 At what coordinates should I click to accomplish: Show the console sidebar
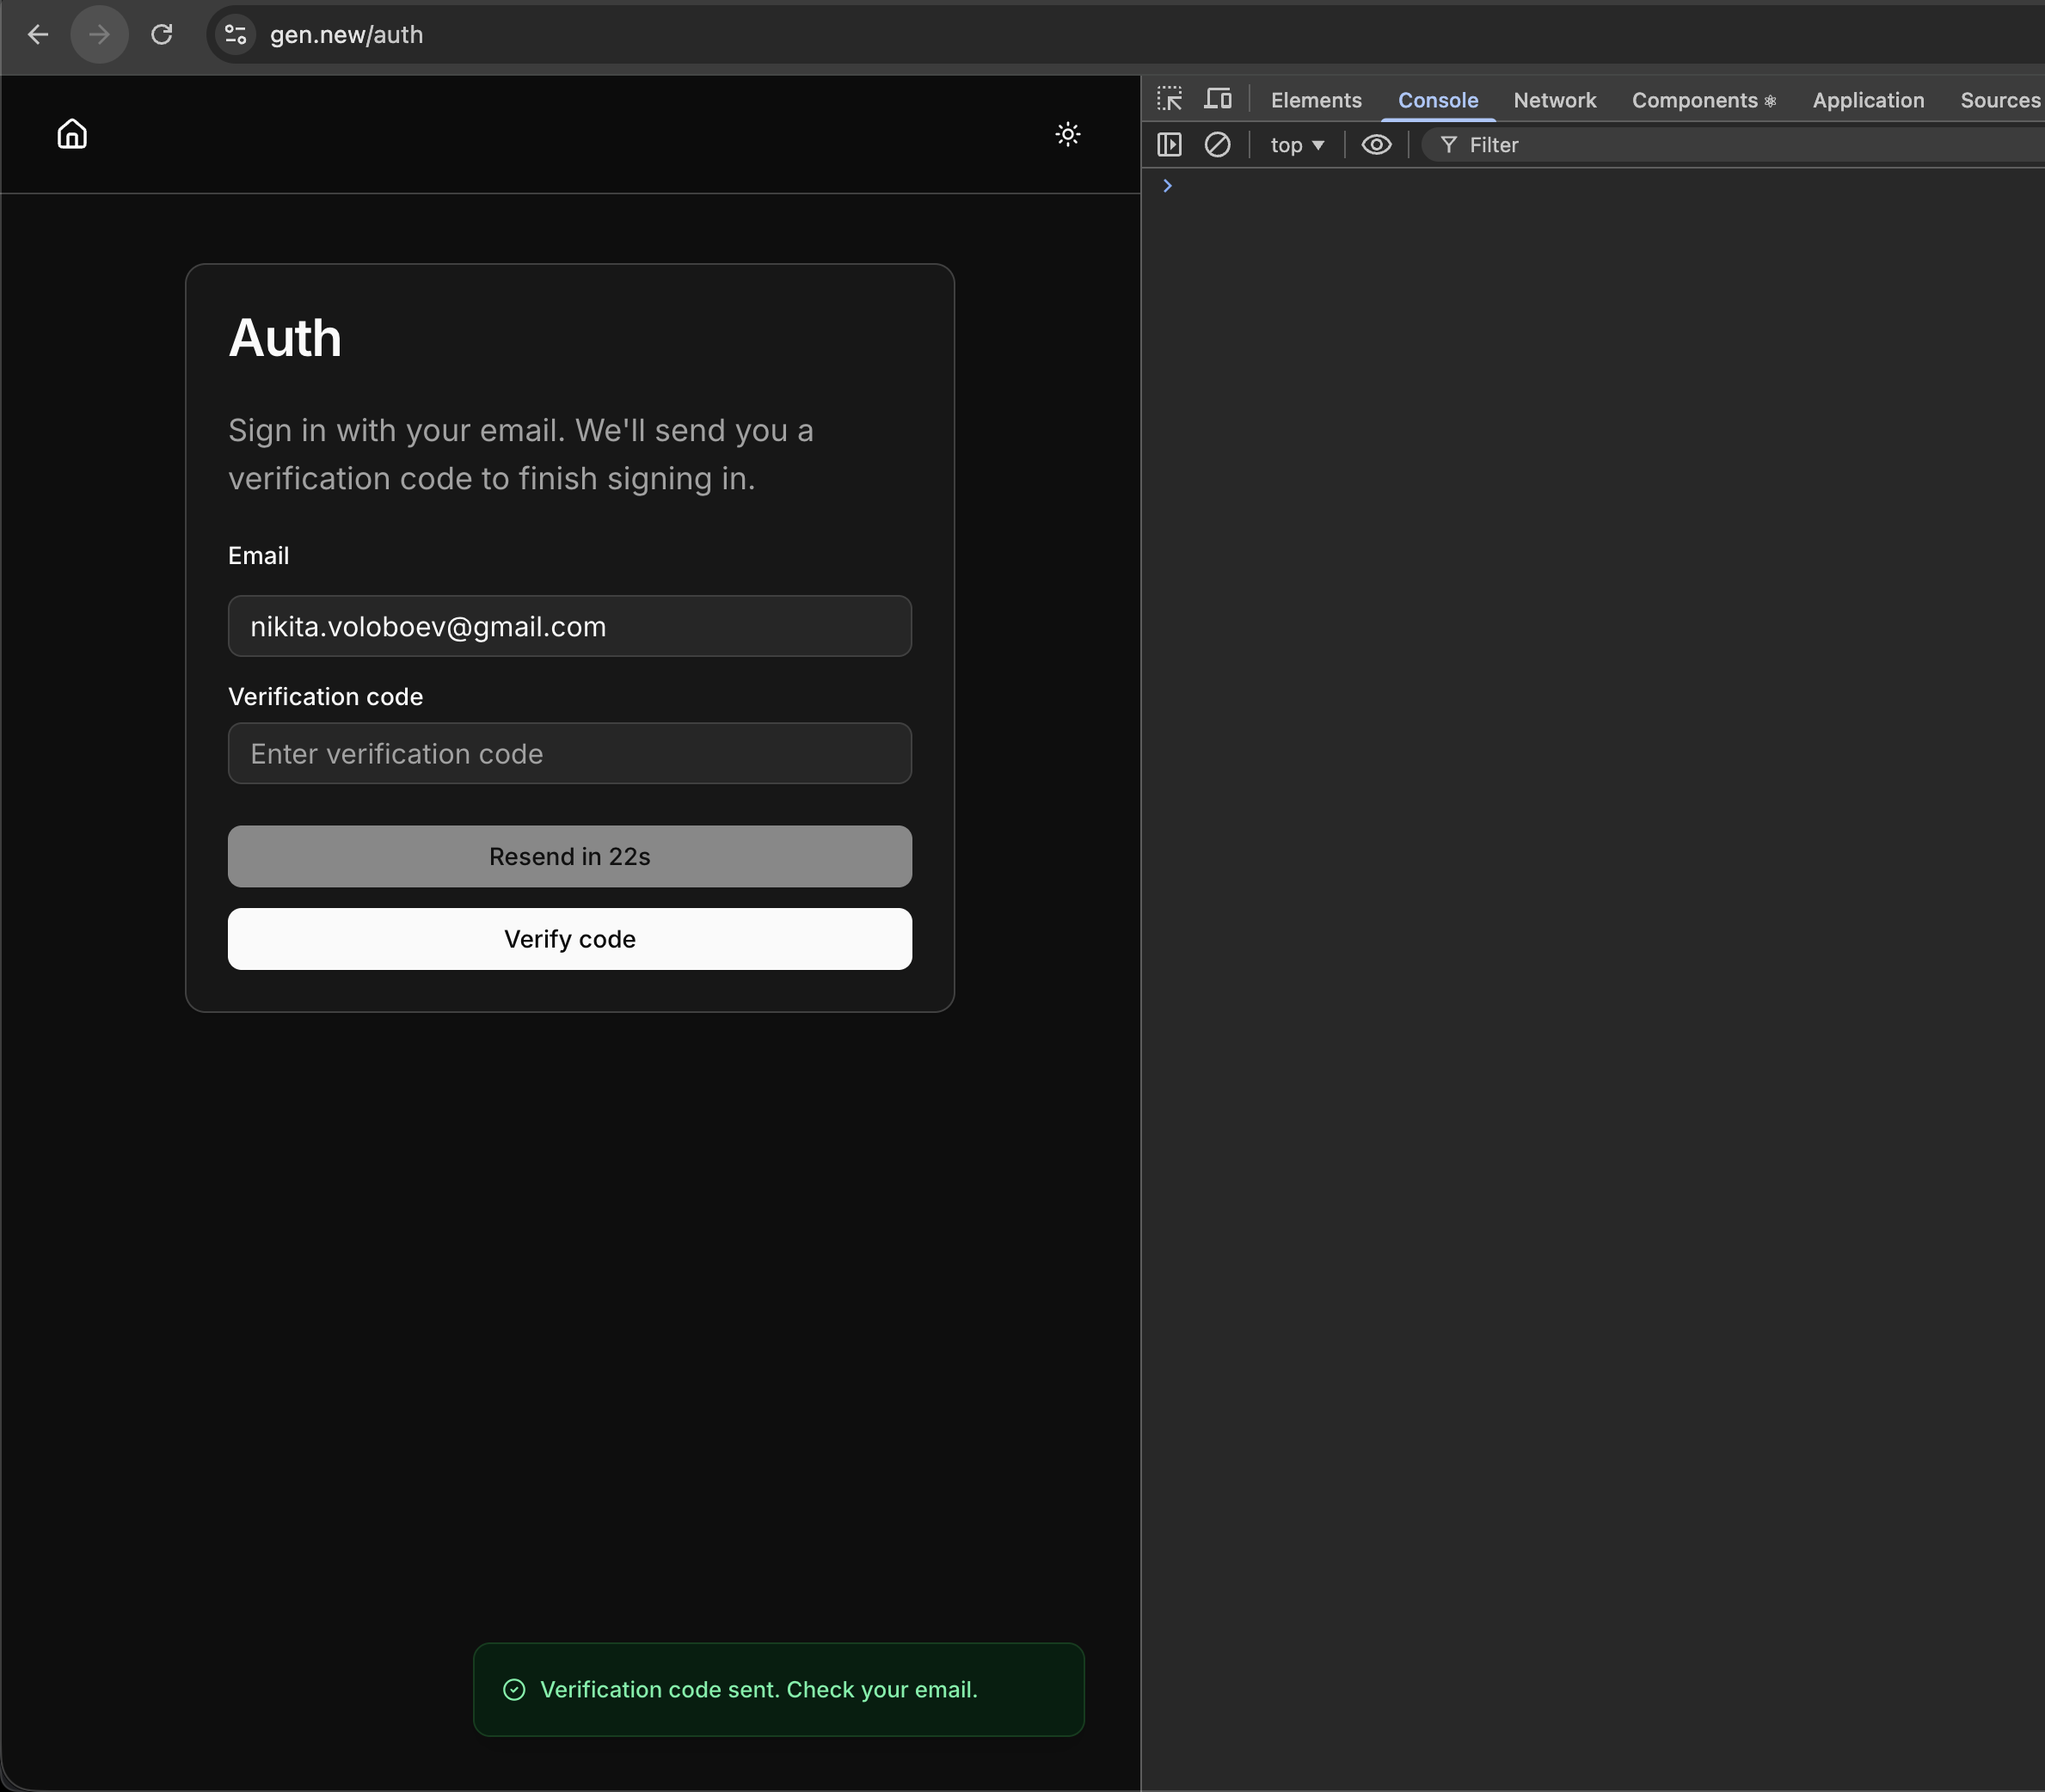point(1169,145)
